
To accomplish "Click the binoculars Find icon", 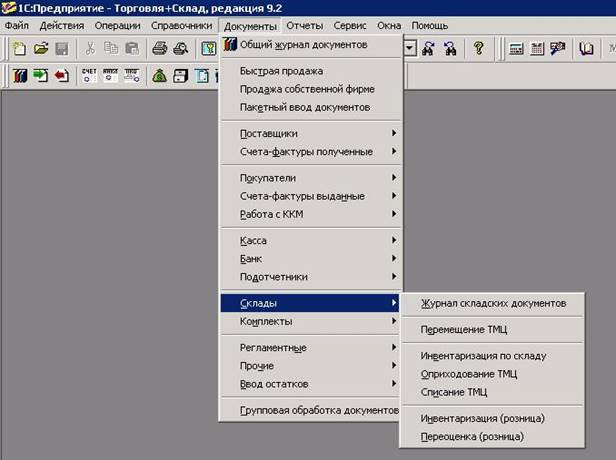I will (x=429, y=48).
